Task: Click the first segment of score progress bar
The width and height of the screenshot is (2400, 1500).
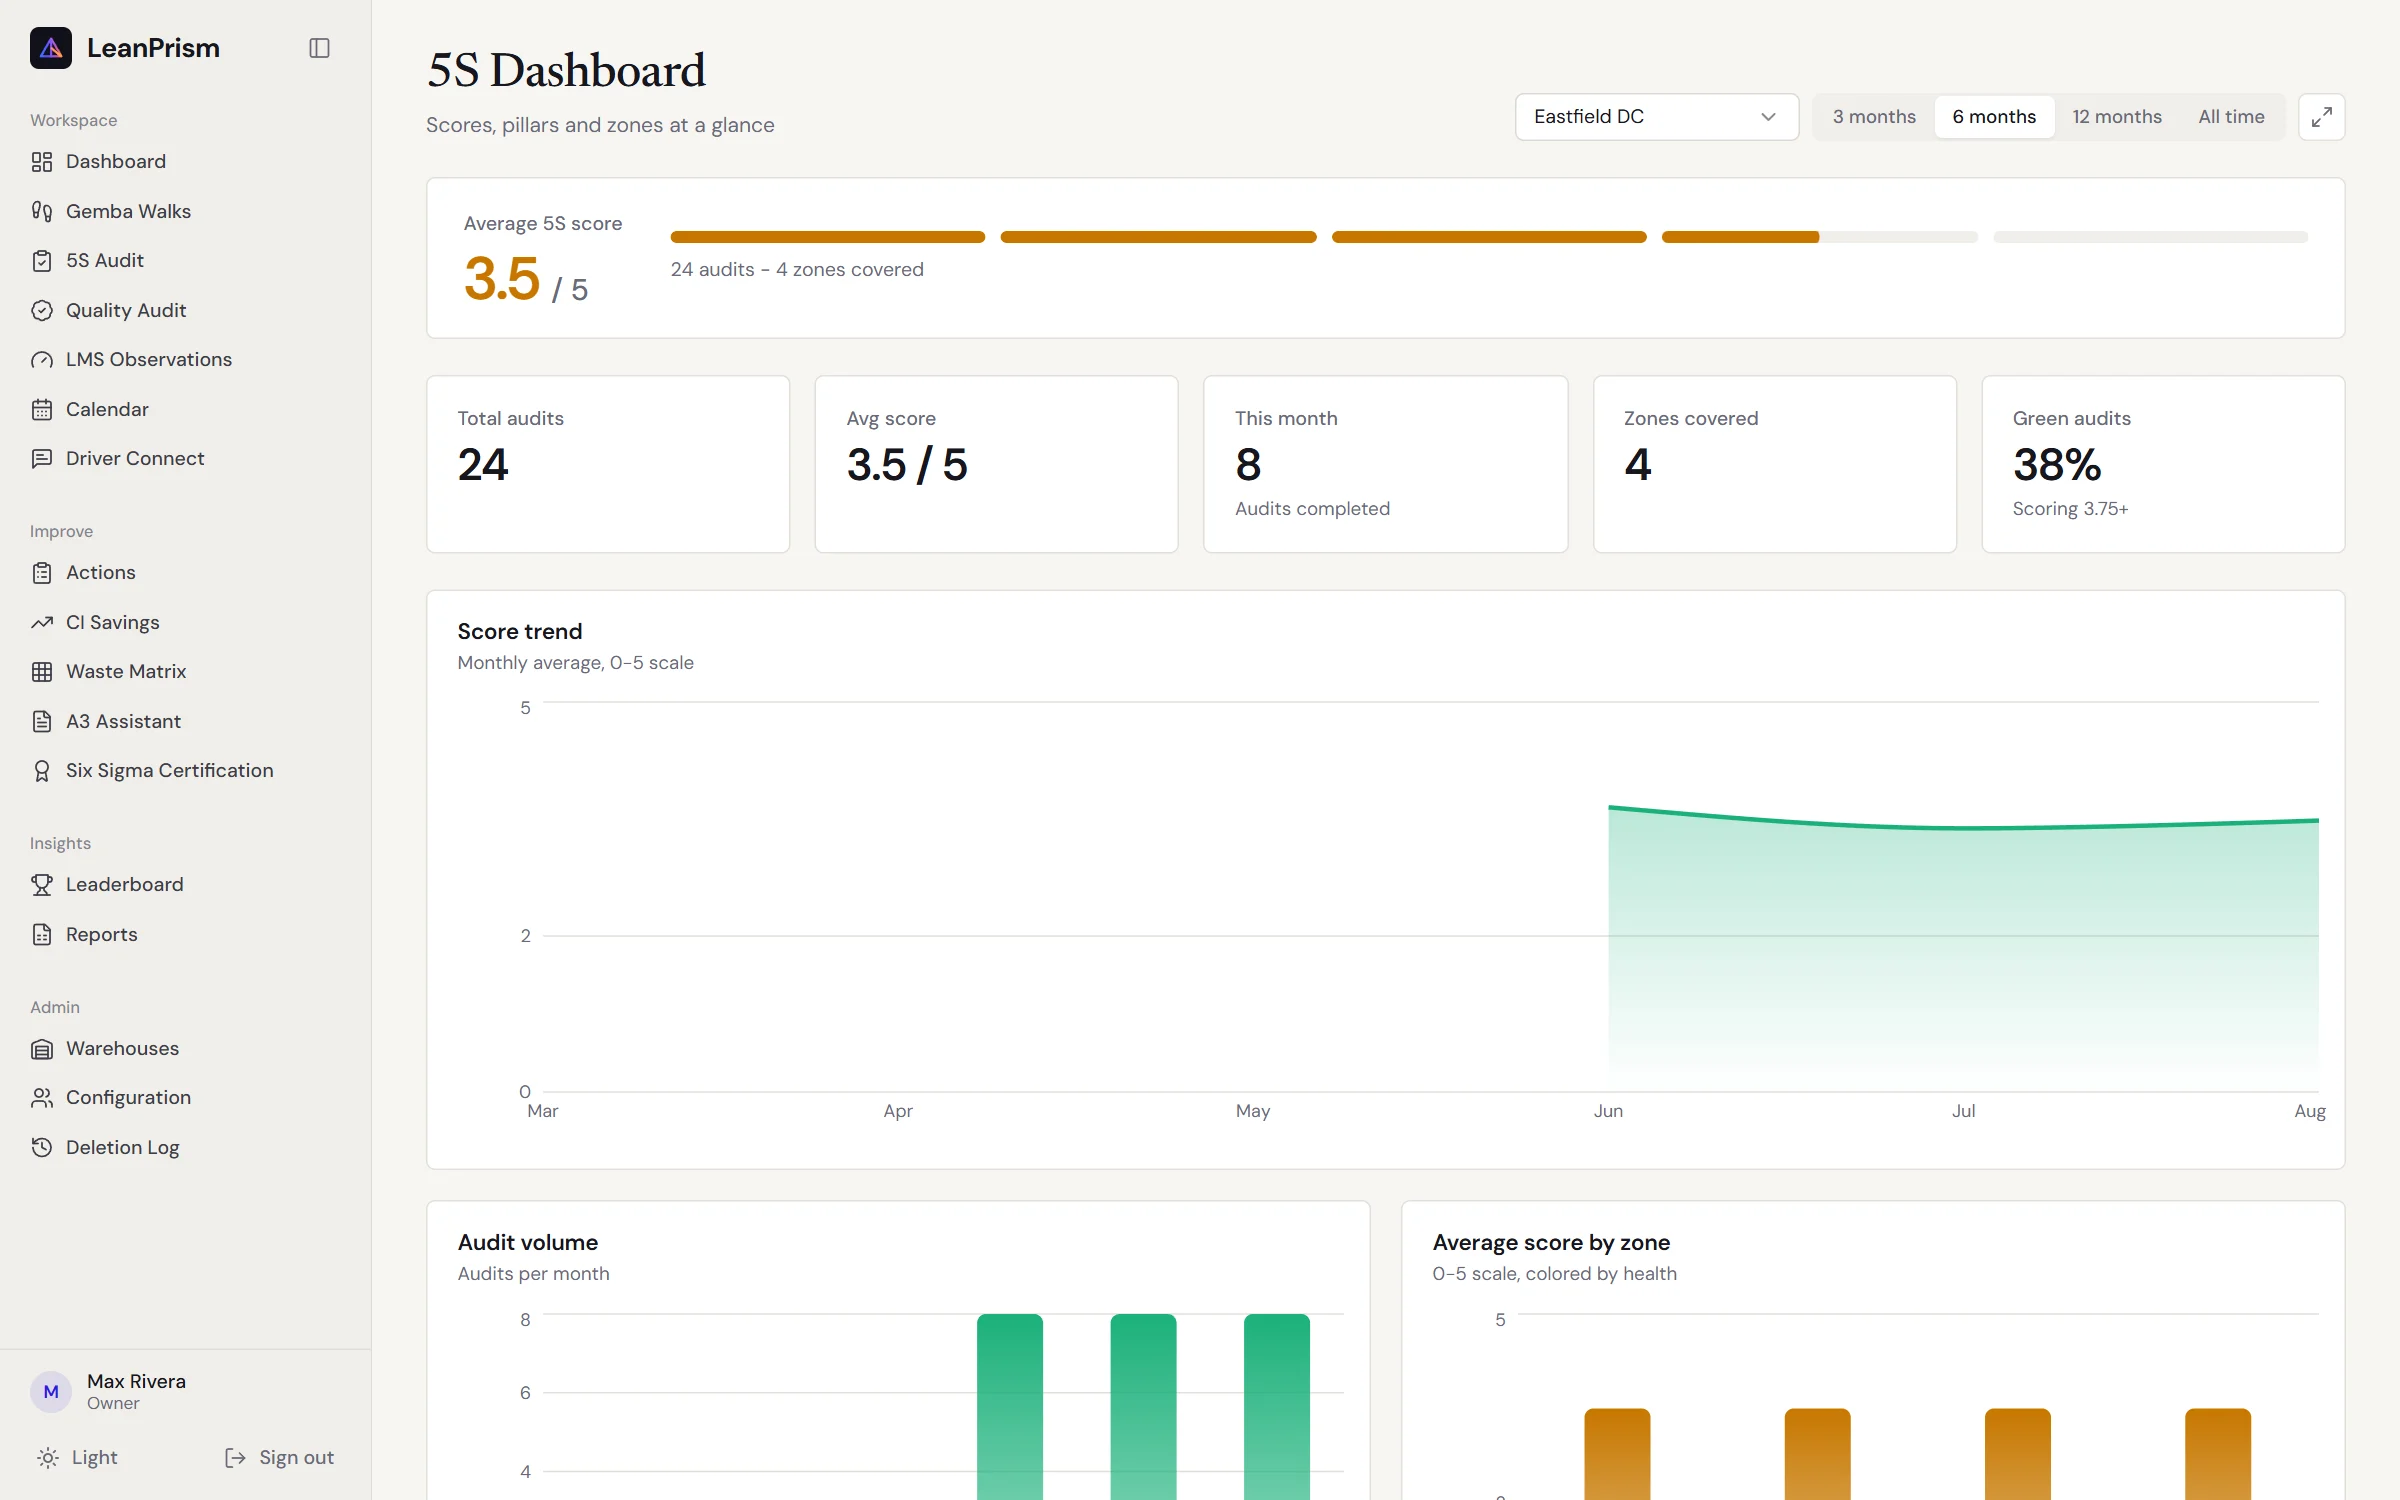Action: pyautogui.click(x=828, y=237)
